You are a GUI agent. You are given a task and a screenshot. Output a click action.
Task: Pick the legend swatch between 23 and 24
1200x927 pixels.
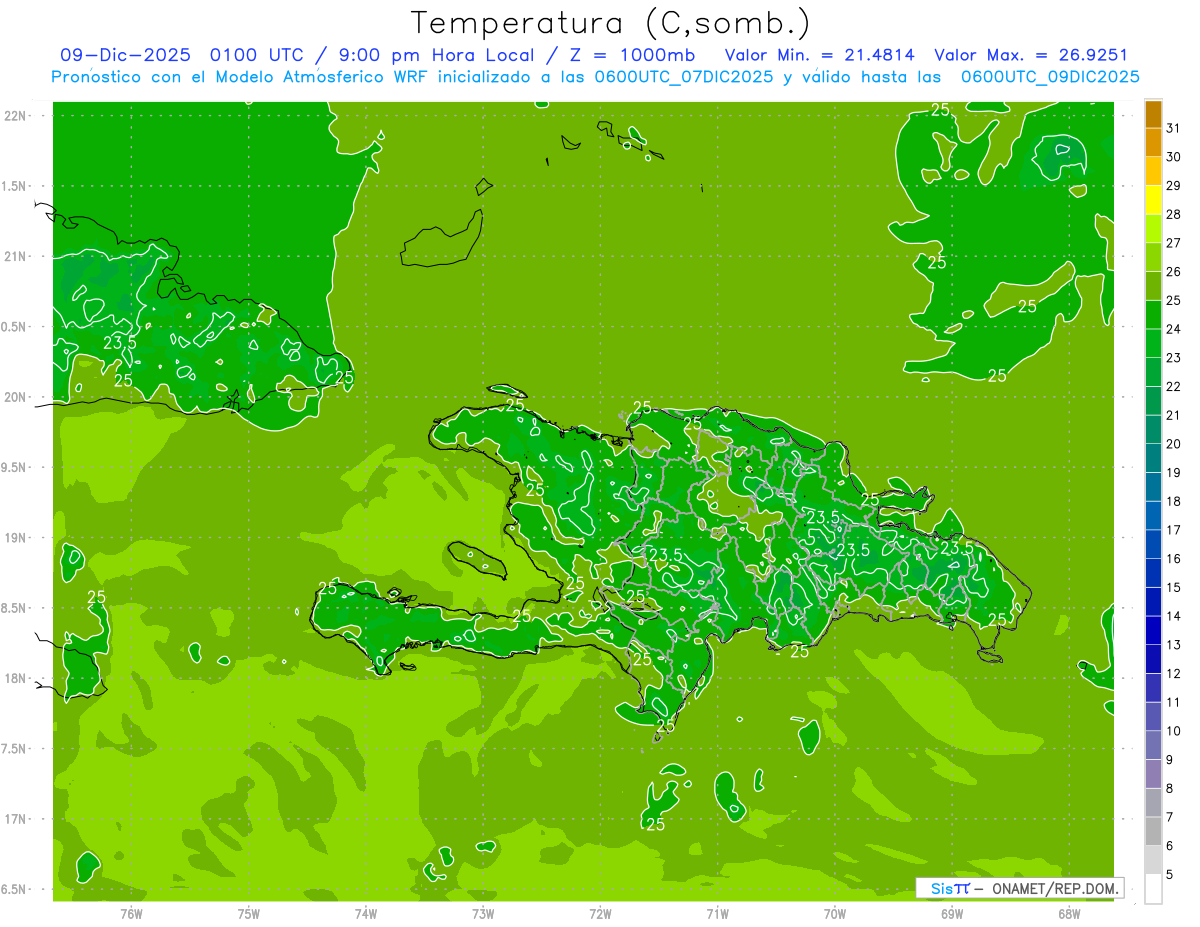(1153, 343)
